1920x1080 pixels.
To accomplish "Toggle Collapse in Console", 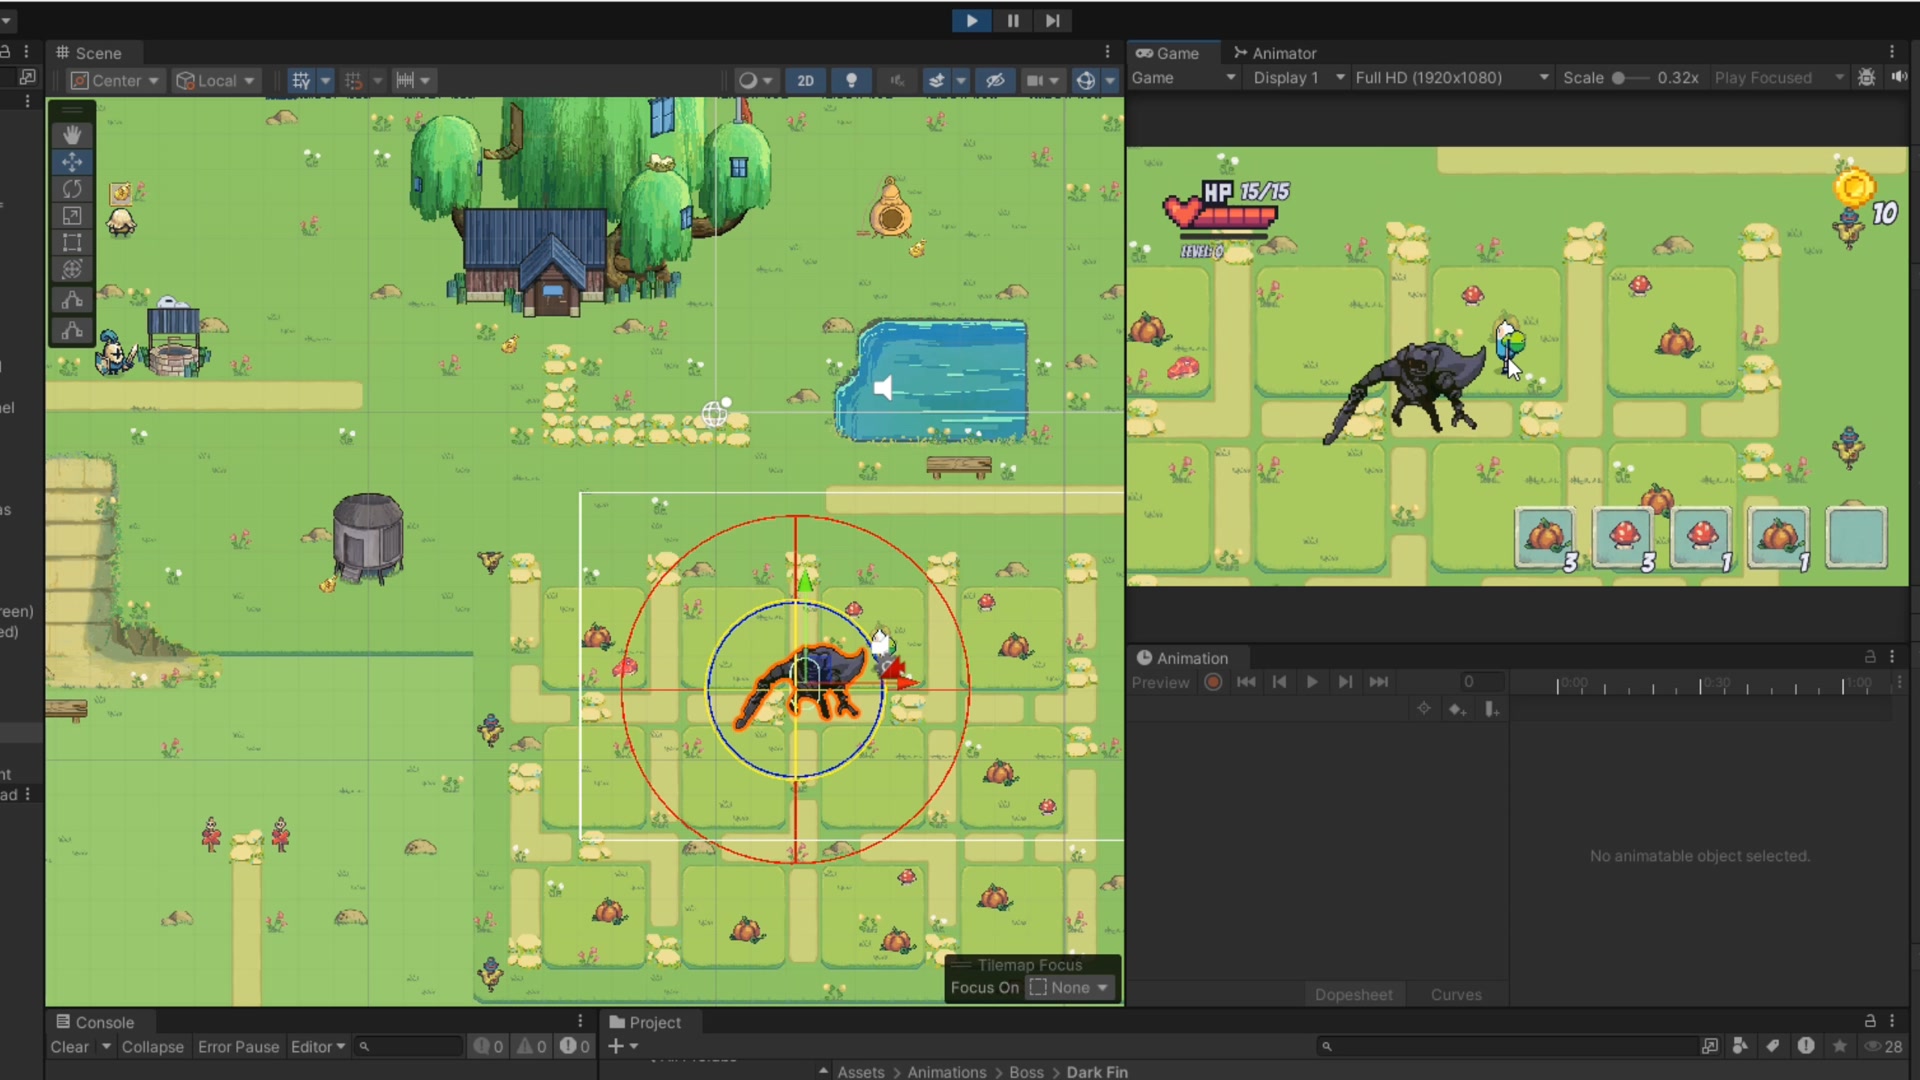I will (x=152, y=1047).
